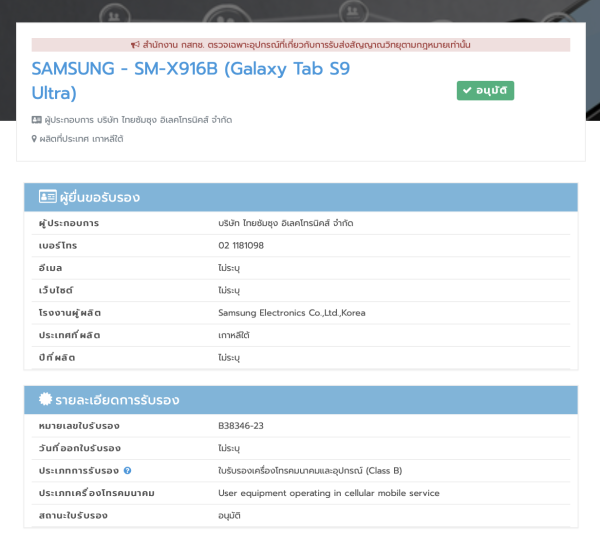This screenshot has width=600, height=535.
Task: Click User equipment operating in cellular mobile service
Action: pyautogui.click(x=328, y=493)
